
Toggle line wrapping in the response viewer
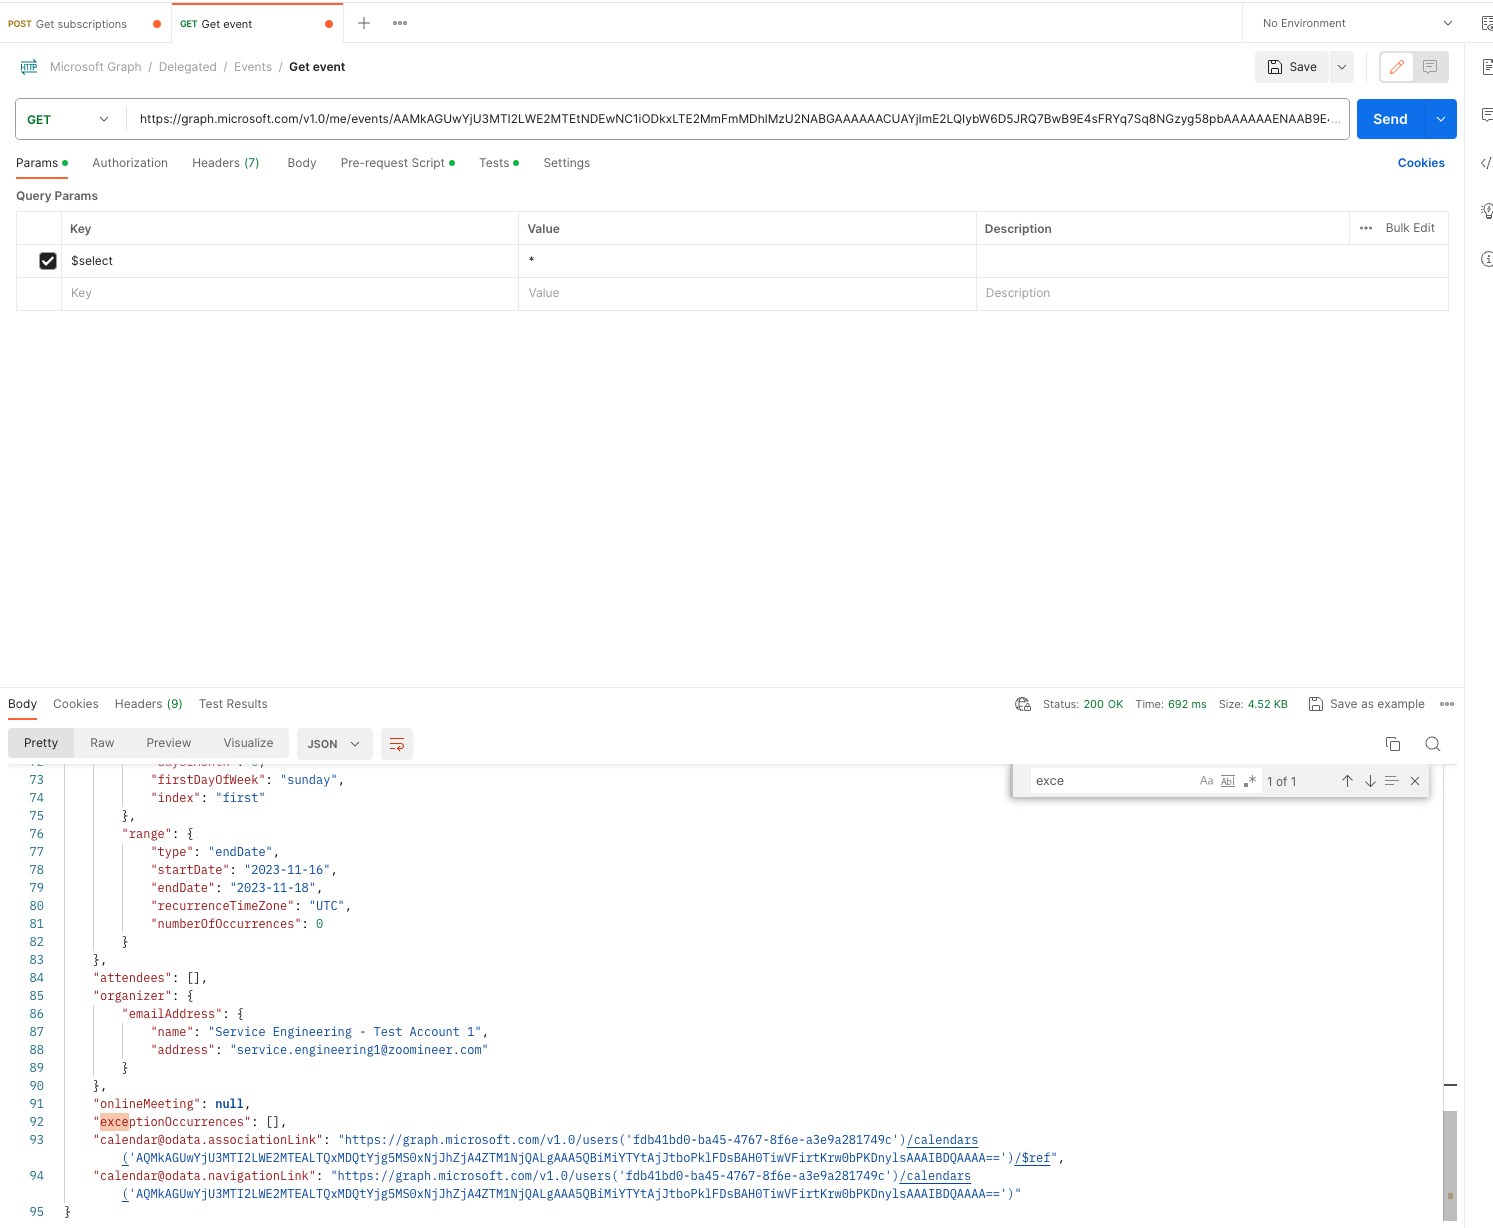[397, 744]
